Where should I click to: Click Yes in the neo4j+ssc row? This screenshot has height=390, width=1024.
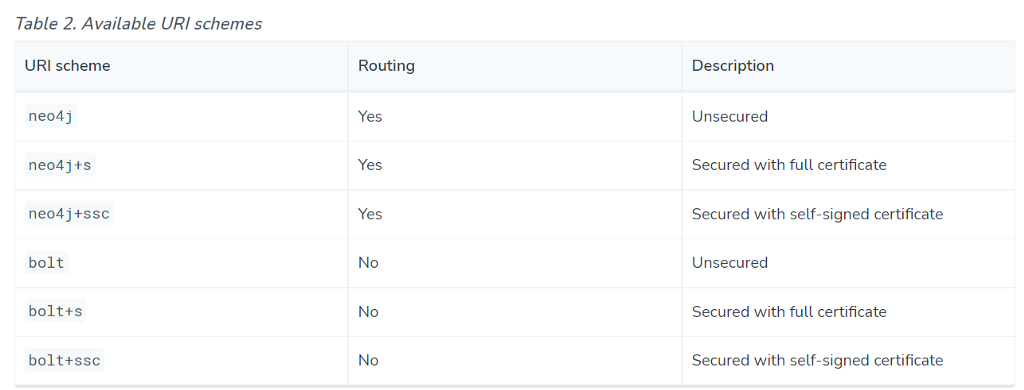click(x=370, y=214)
